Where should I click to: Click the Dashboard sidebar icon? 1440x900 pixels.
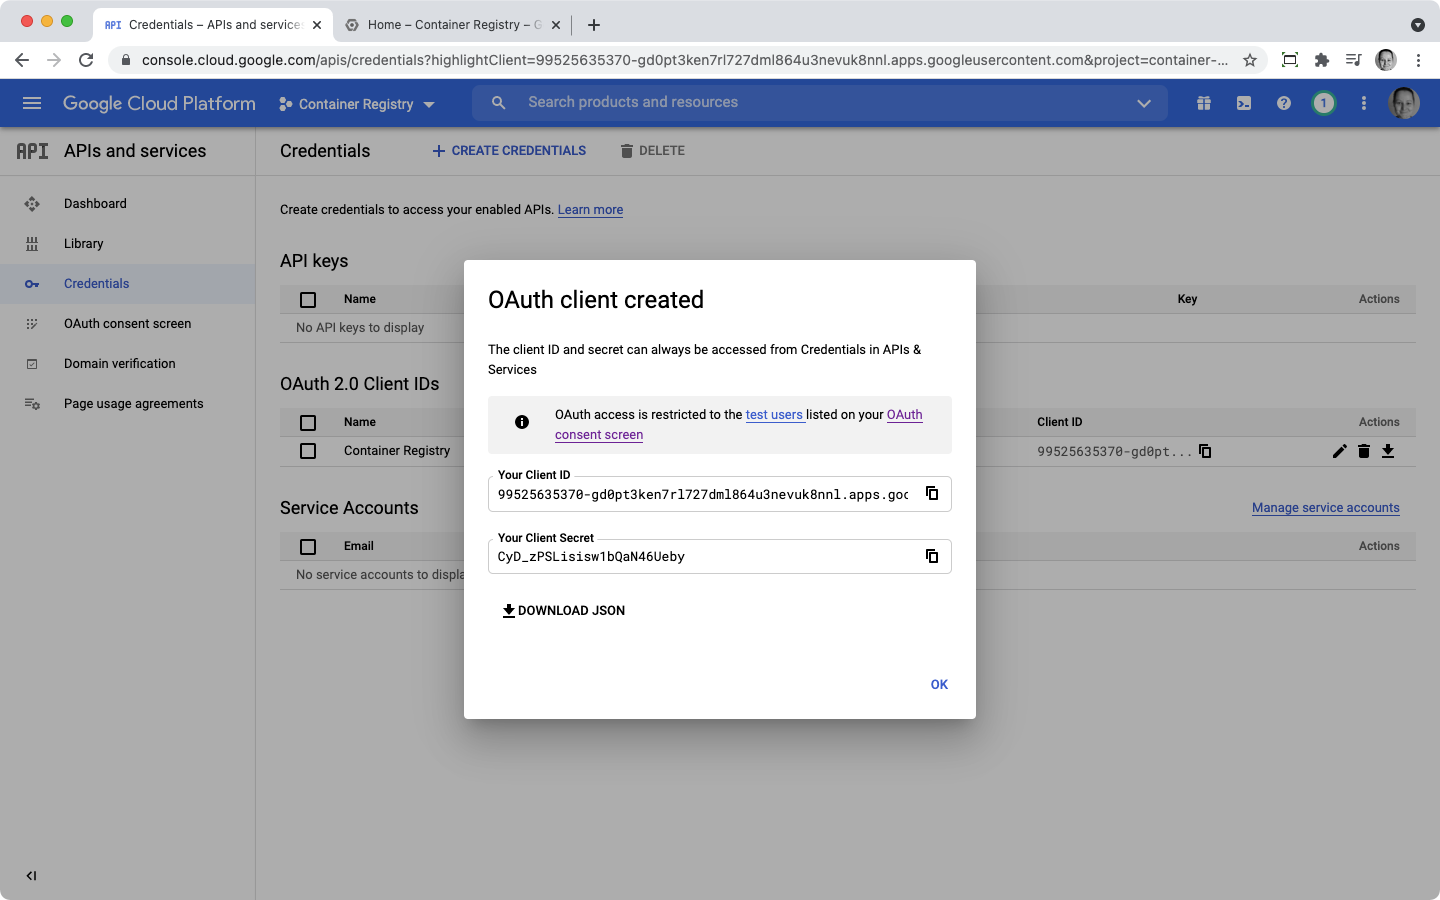coord(32,204)
